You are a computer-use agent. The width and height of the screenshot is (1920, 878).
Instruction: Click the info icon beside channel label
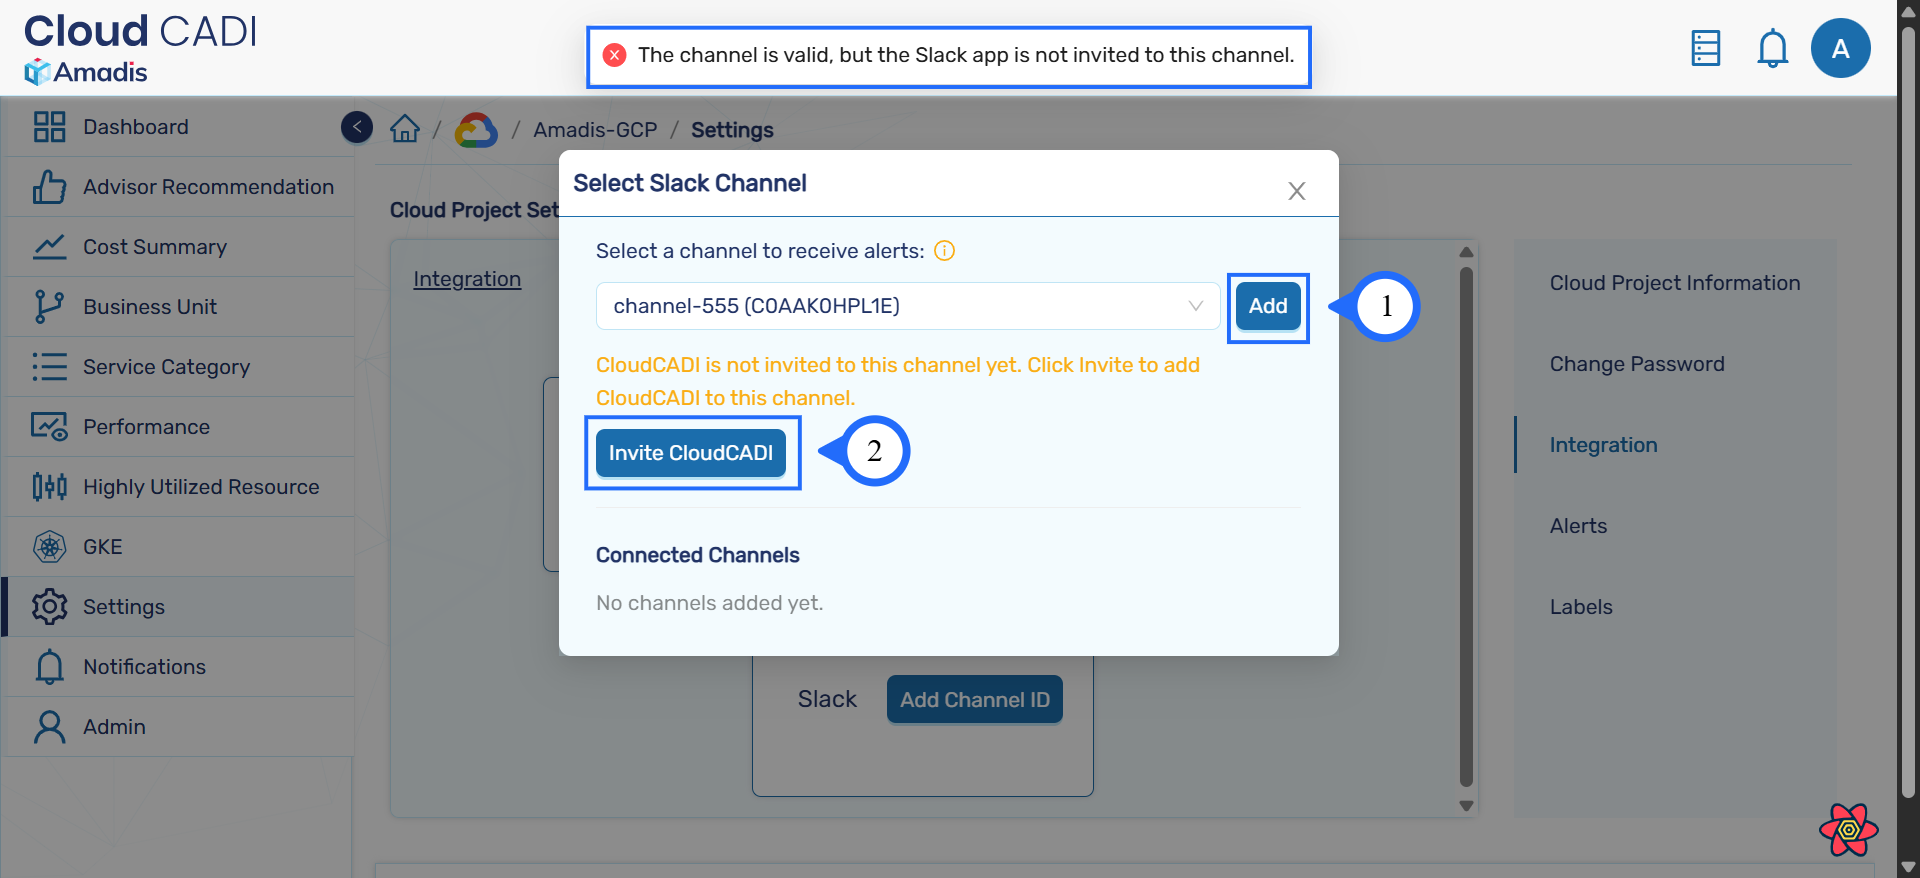click(x=944, y=251)
